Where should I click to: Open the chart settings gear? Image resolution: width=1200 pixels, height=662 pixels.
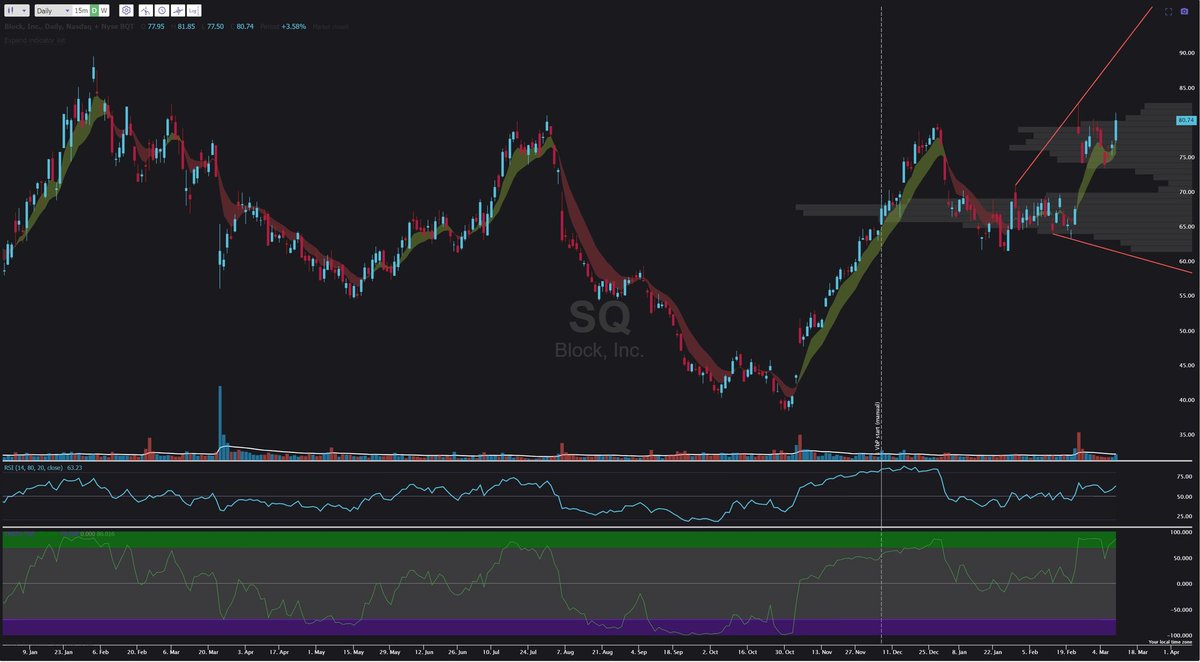pyautogui.click(x=126, y=10)
